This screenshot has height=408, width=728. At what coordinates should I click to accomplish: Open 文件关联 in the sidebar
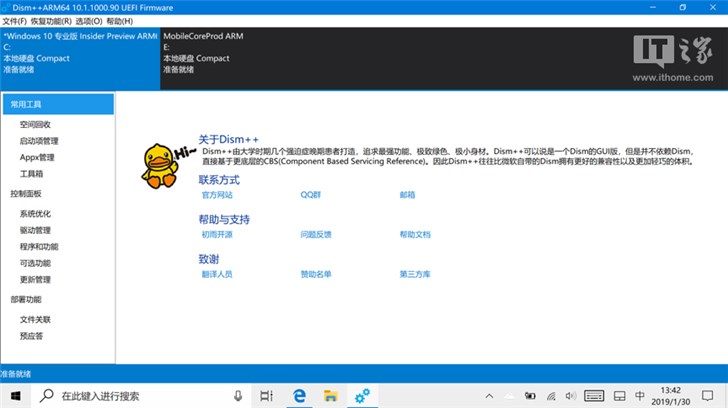click(x=35, y=320)
